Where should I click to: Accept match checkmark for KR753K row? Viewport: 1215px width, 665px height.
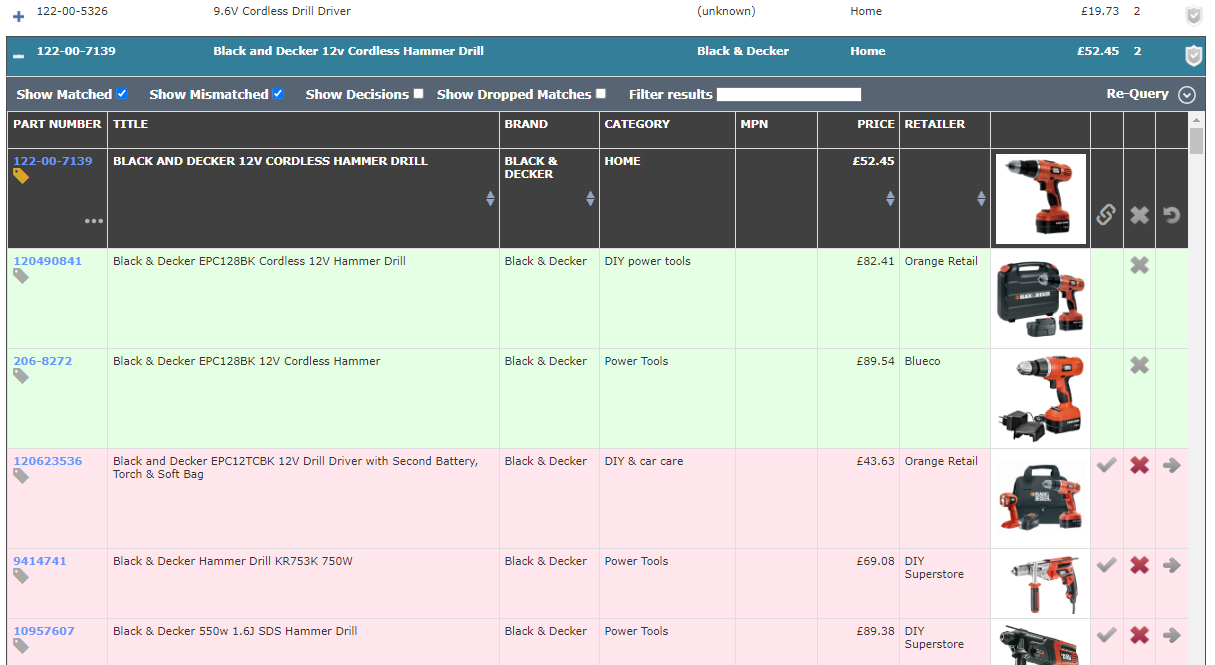[1106, 565]
